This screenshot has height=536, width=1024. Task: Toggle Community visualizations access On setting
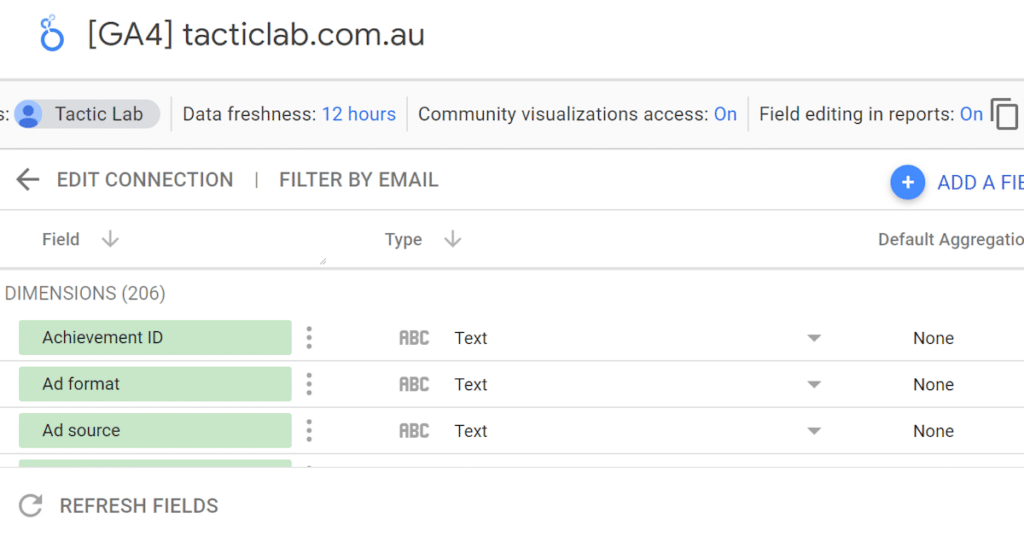(x=725, y=114)
